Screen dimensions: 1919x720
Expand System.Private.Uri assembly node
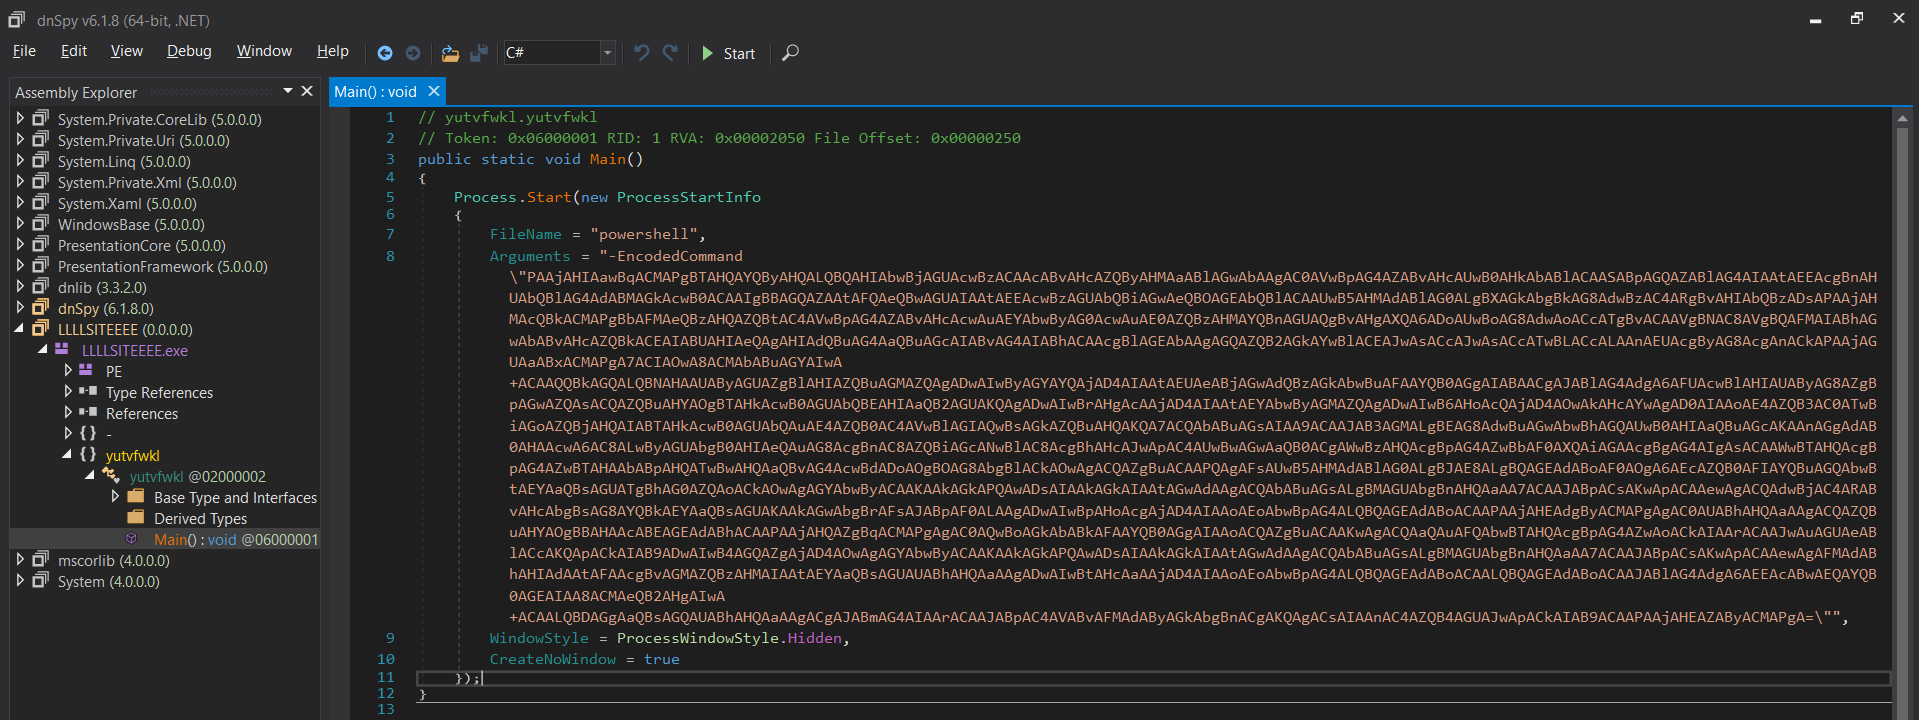20,139
